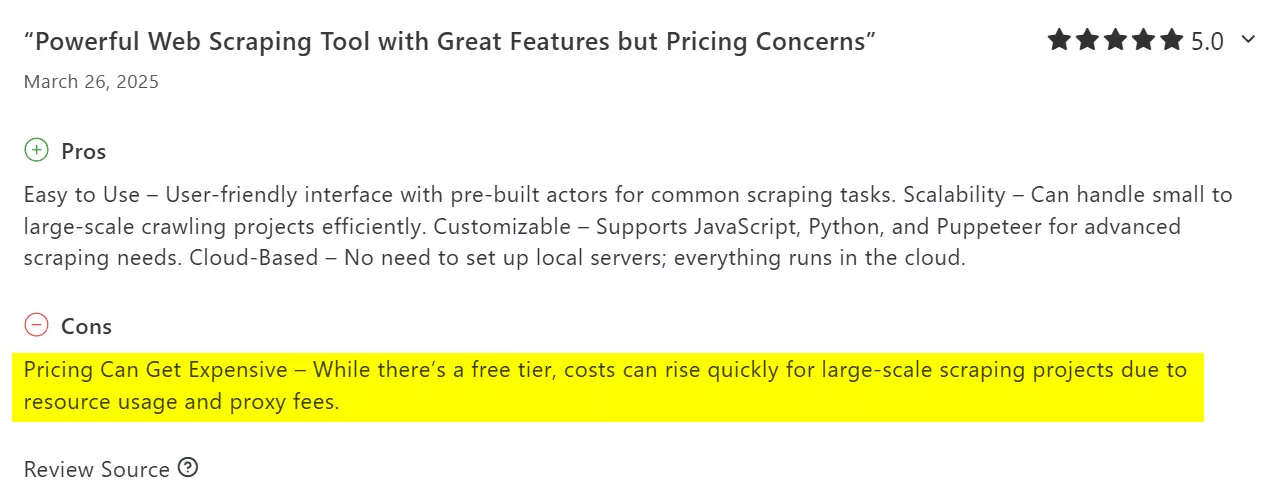Click the fourth star in the rating
Screen dimensions: 1287x498
pos(1143,41)
